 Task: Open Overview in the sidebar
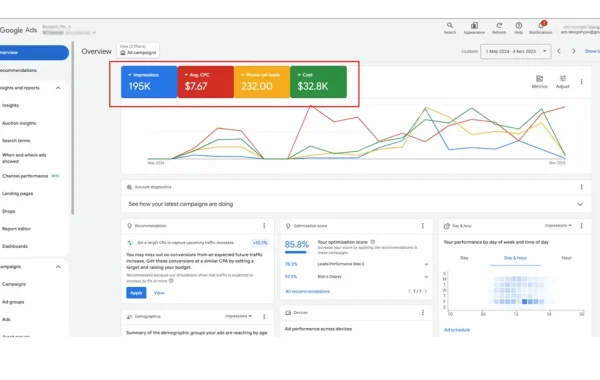(34, 52)
